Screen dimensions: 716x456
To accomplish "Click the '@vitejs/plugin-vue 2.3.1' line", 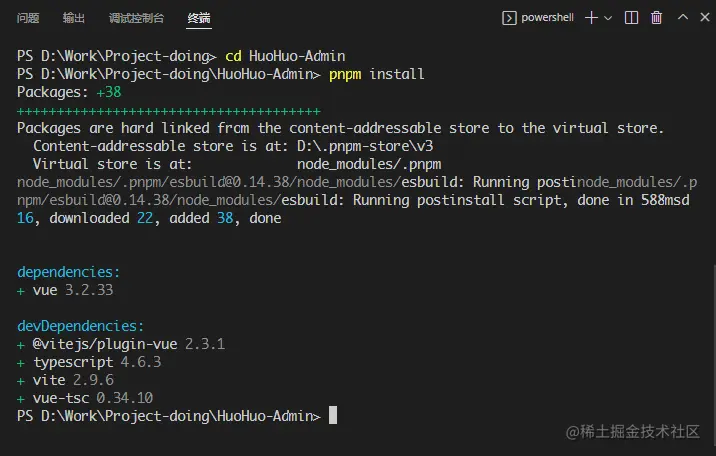I will coord(121,344).
